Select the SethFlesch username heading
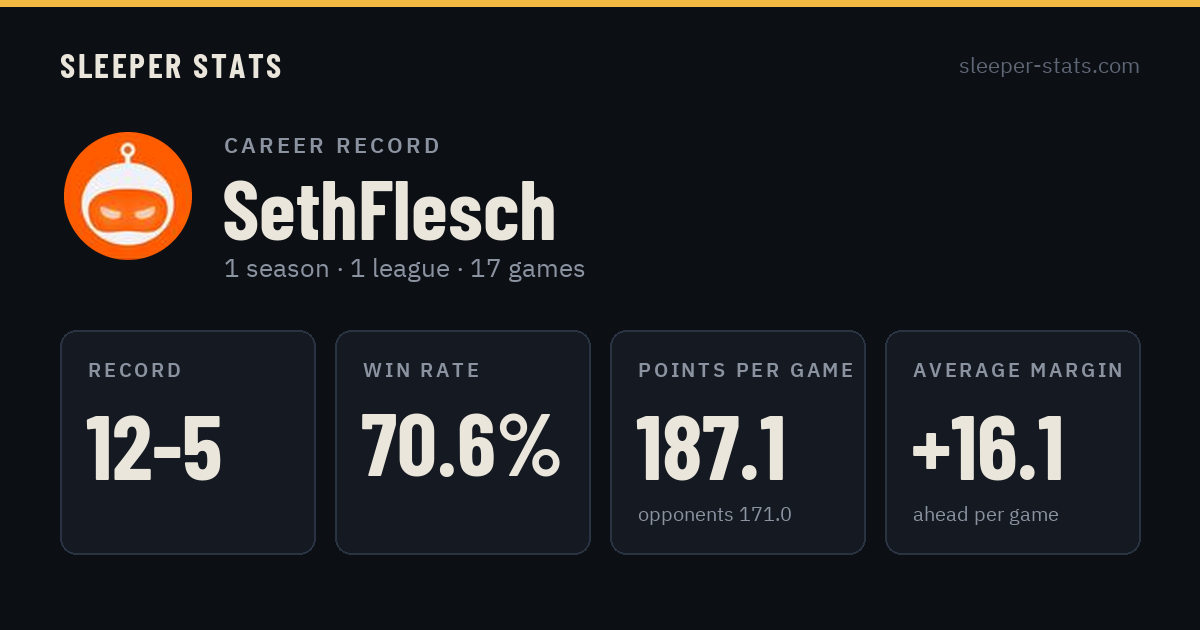The width and height of the screenshot is (1200, 630). click(x=389, y=211)
